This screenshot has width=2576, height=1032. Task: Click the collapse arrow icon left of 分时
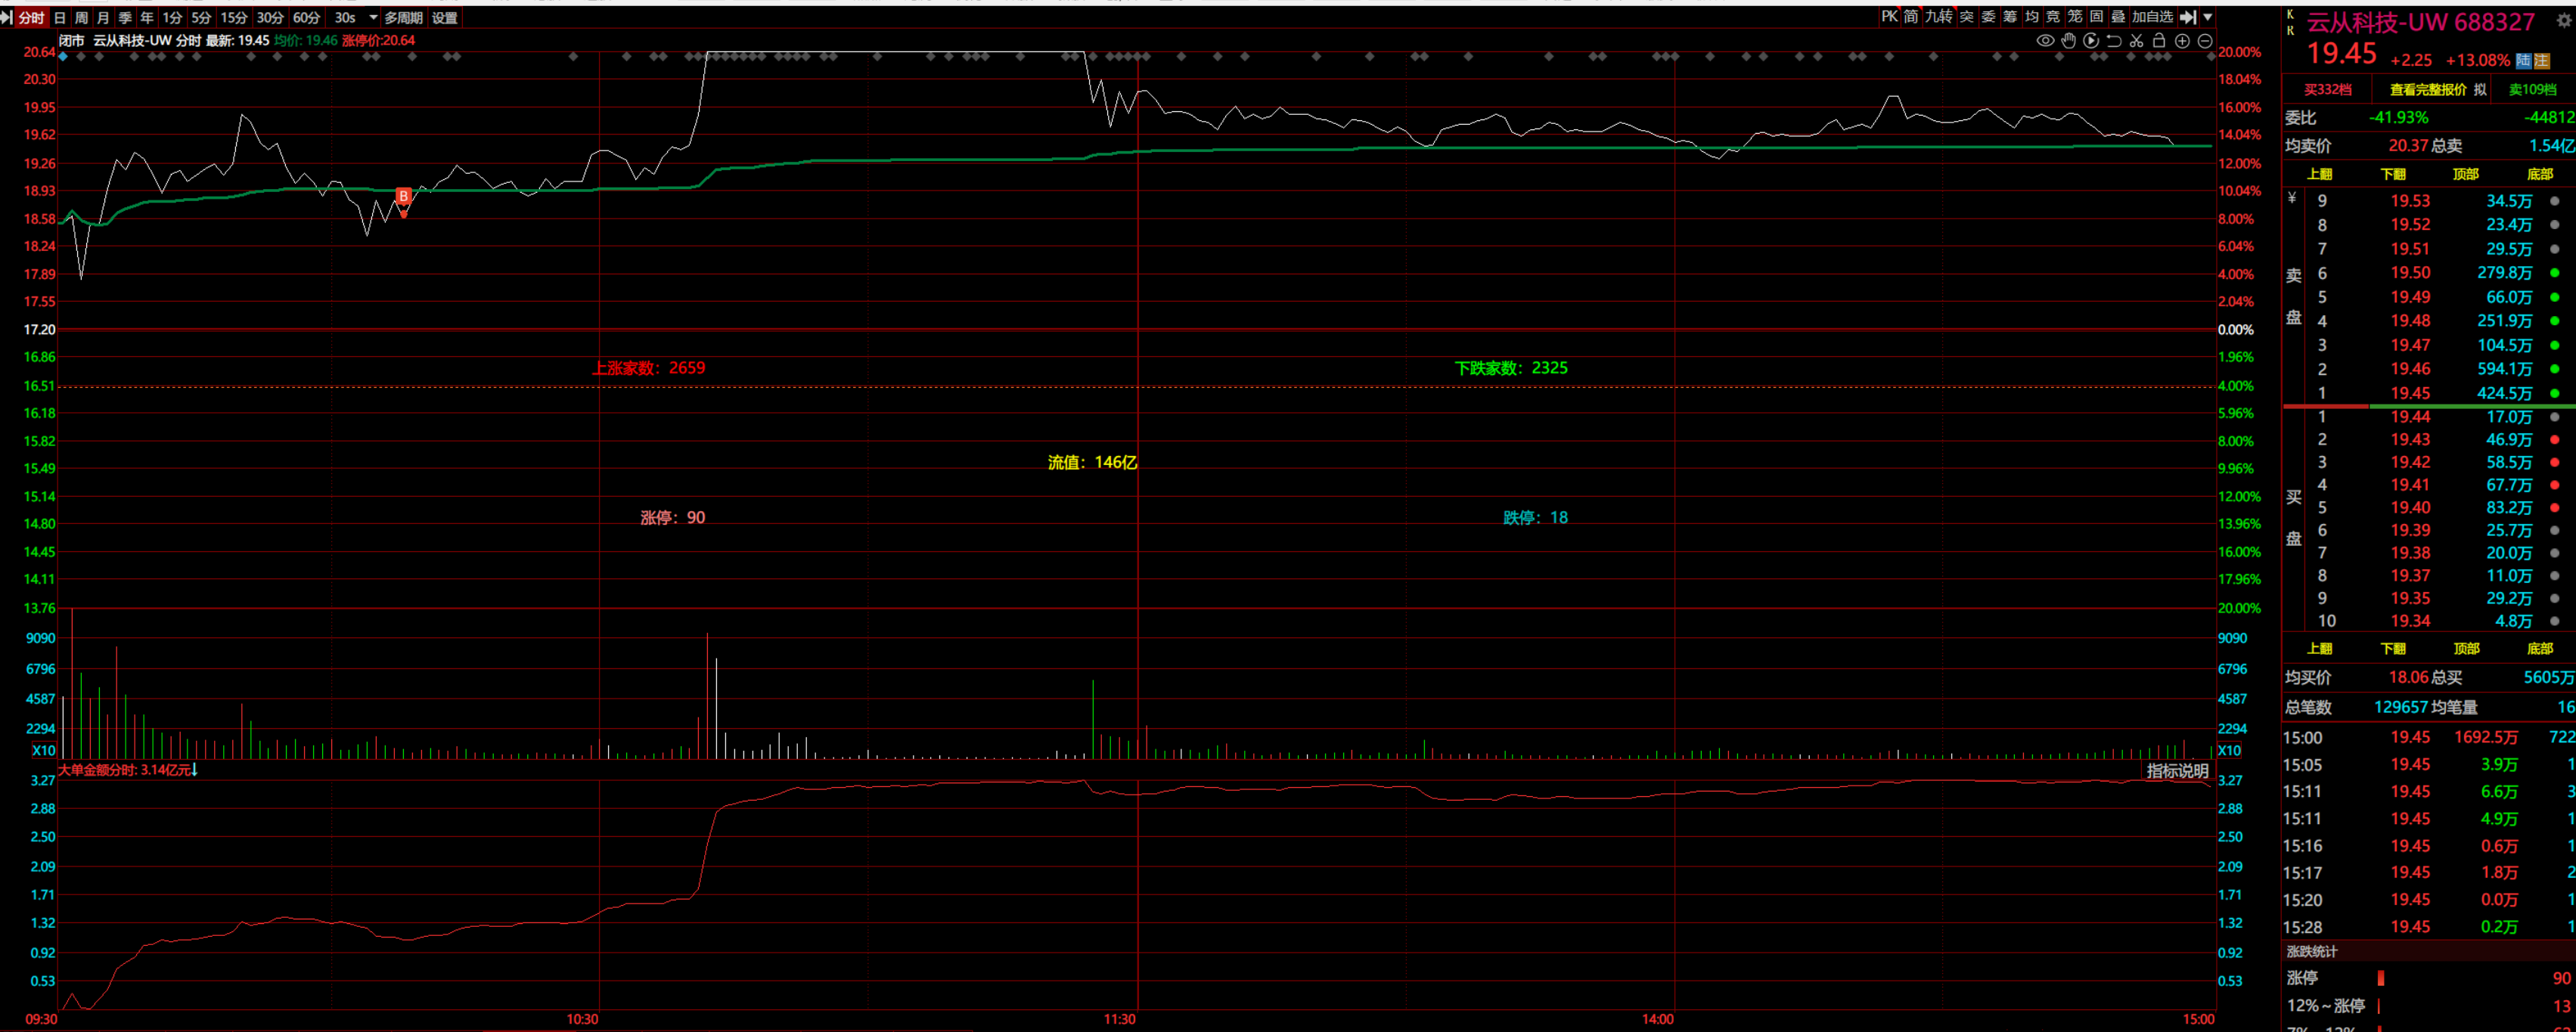click(7, 18)
